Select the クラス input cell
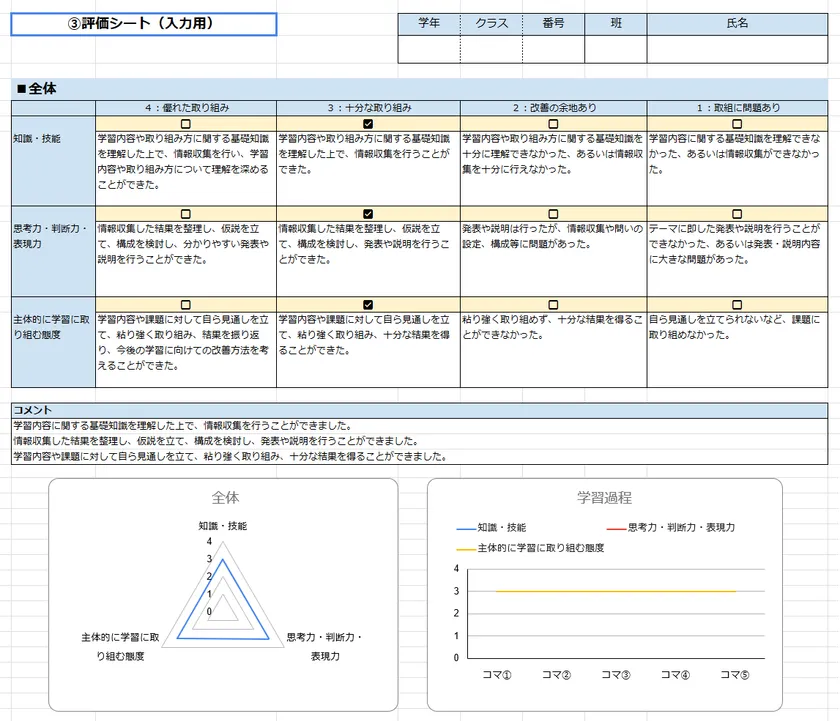This screenshot has height=721, width=840. point(492,44)
